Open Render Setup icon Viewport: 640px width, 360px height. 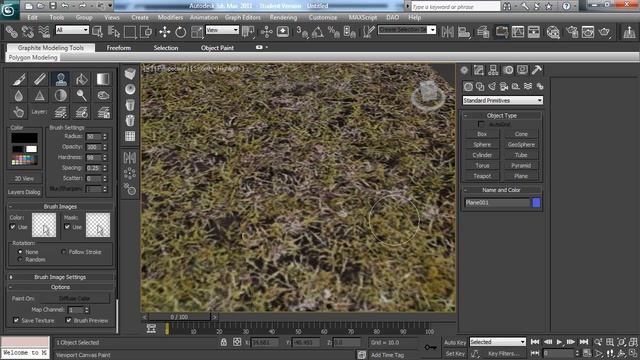572,32
